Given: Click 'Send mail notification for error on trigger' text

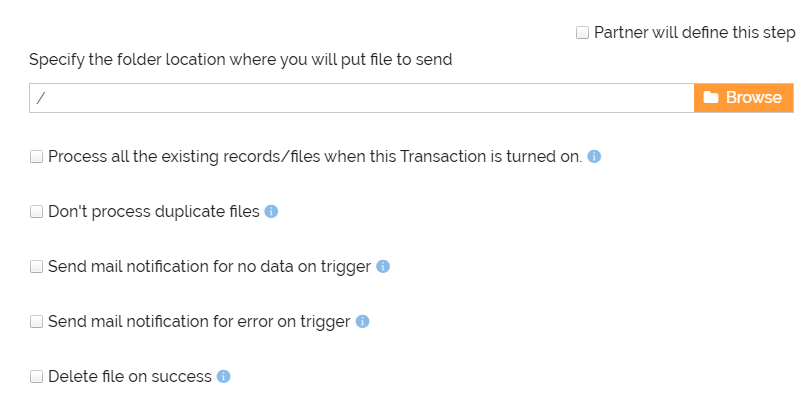Looking at the screenshot, I should pos(199,322).
